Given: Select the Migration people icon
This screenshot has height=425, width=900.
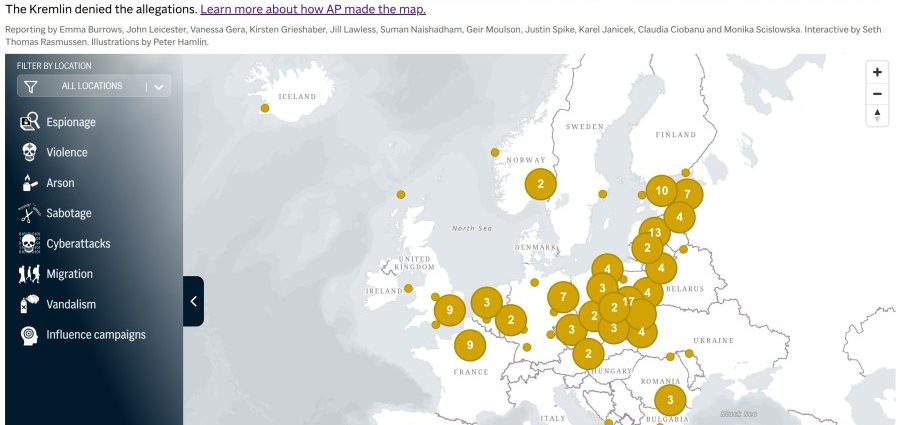Looking at the screenshot, I should coord(29,273).
